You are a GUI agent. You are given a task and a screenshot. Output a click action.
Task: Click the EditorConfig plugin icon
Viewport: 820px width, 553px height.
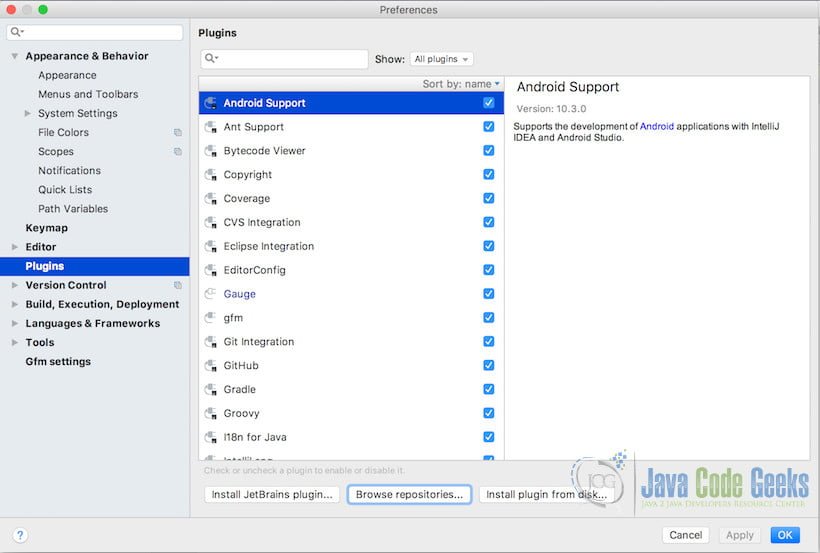coord(211,270)
